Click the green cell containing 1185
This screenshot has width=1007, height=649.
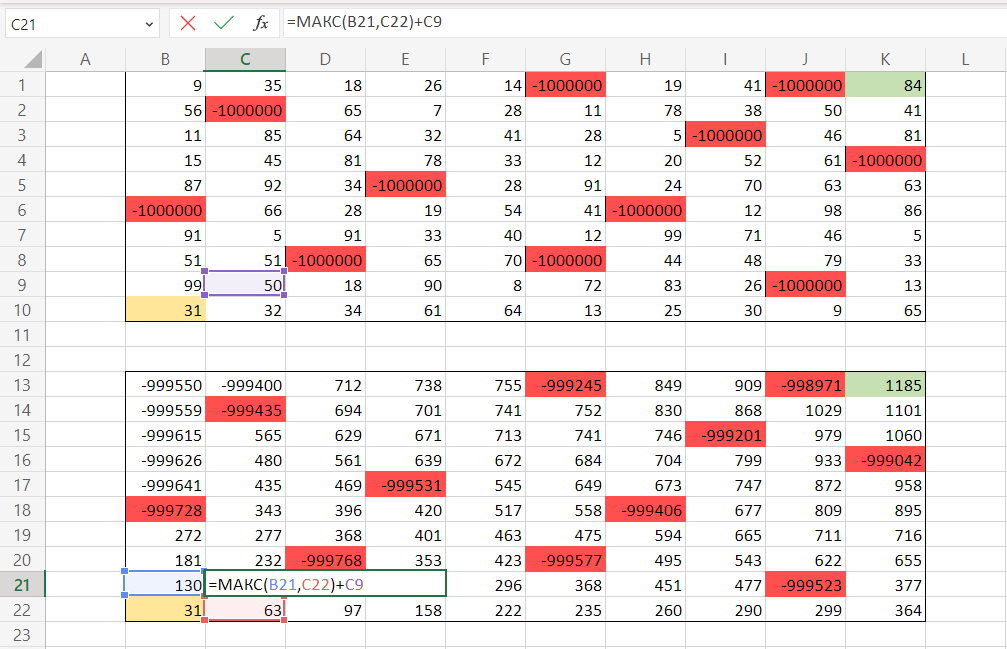(885, 385)
